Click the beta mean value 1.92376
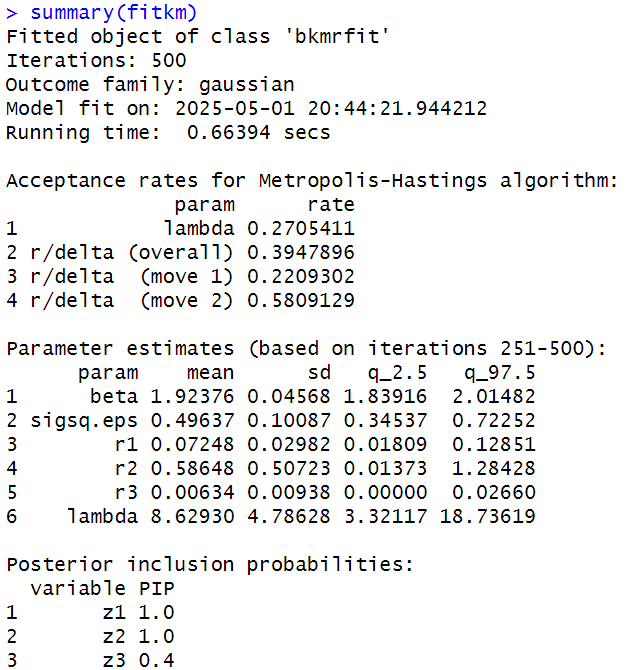The width and height of the screenshot is (640, 670). pyautogui.click(x=192, y=397)
